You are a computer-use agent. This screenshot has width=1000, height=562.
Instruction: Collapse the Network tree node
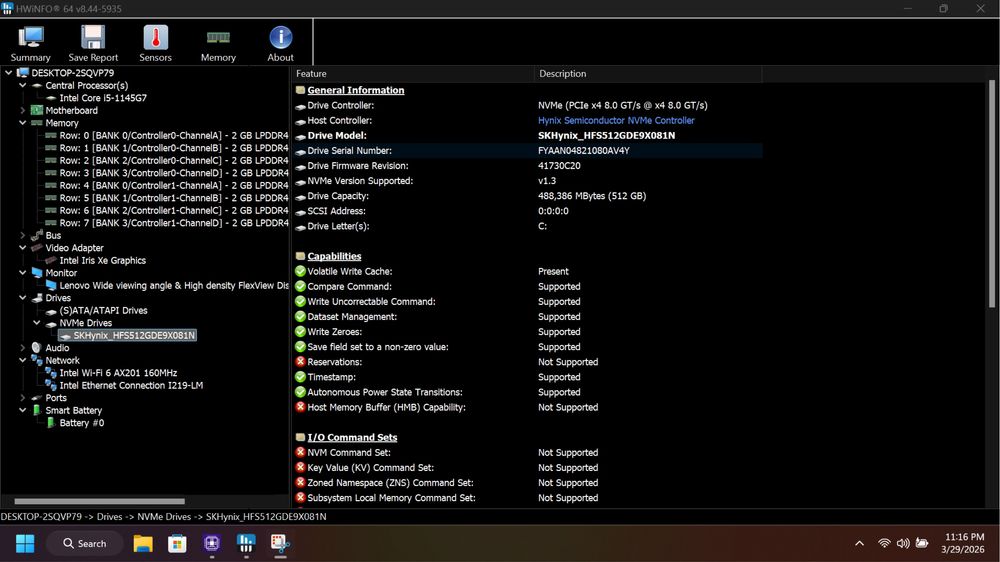coord(23,360)
